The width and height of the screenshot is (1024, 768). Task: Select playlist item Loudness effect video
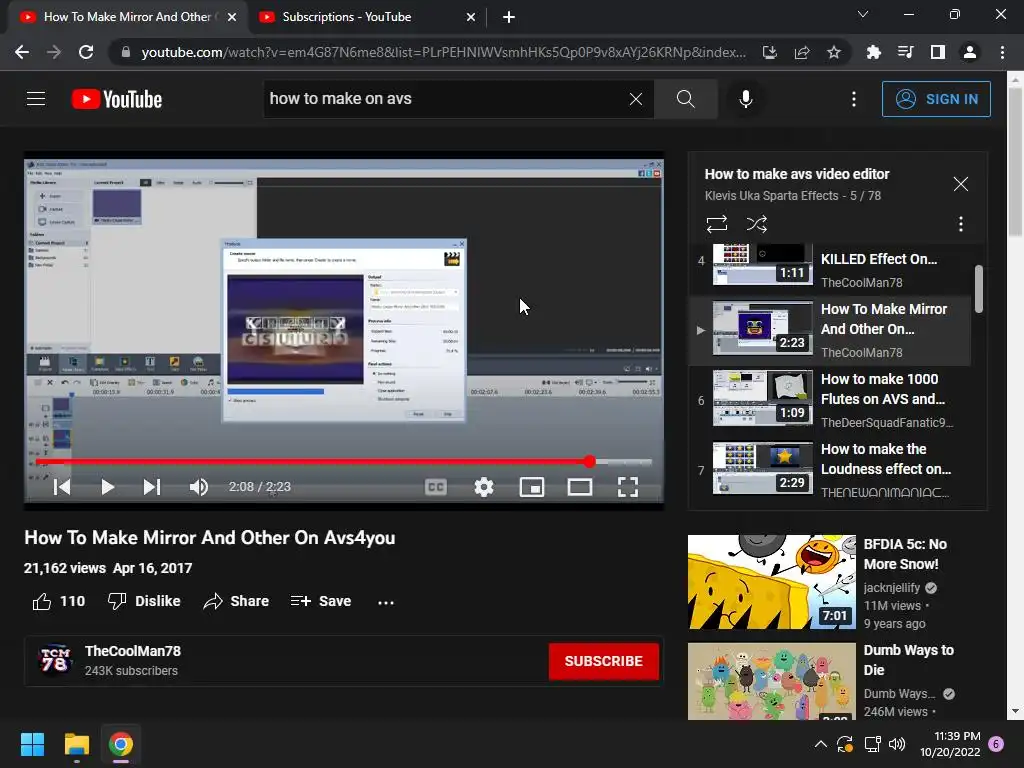(x=829, y=470)
